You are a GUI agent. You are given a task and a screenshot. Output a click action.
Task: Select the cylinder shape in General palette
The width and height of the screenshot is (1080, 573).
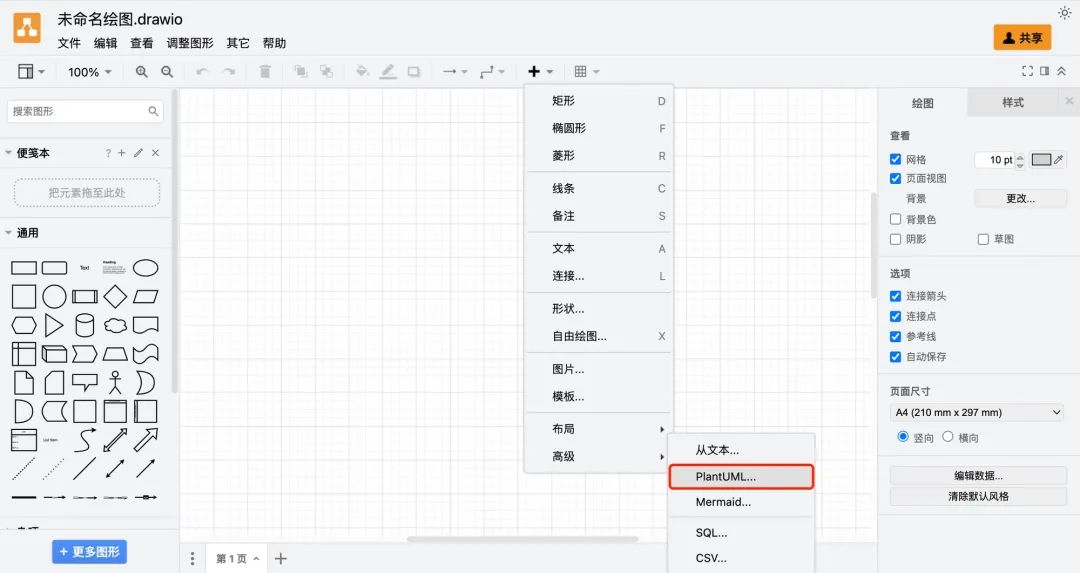[x=85, y=325]
